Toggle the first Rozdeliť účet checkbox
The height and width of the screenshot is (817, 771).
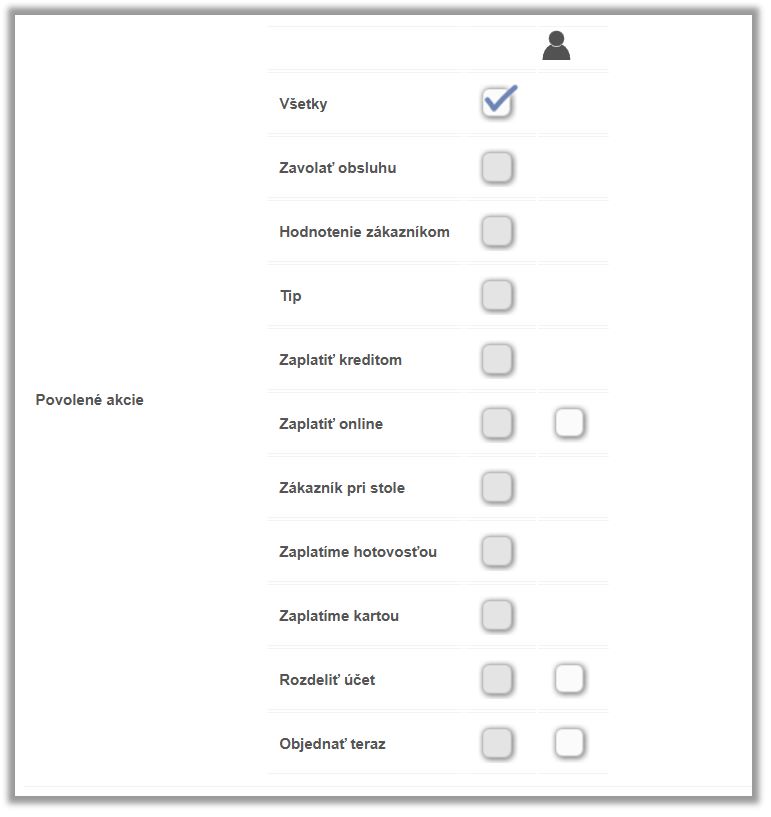click(x=497, y=679)
